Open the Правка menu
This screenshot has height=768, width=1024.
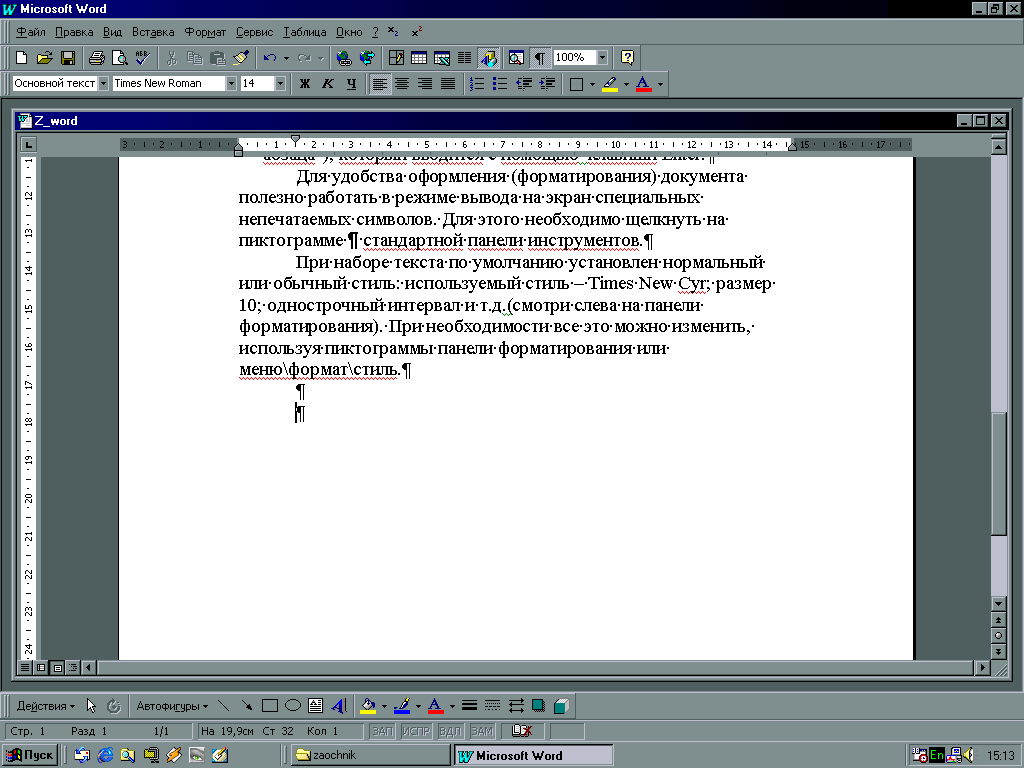click(74, 32)
